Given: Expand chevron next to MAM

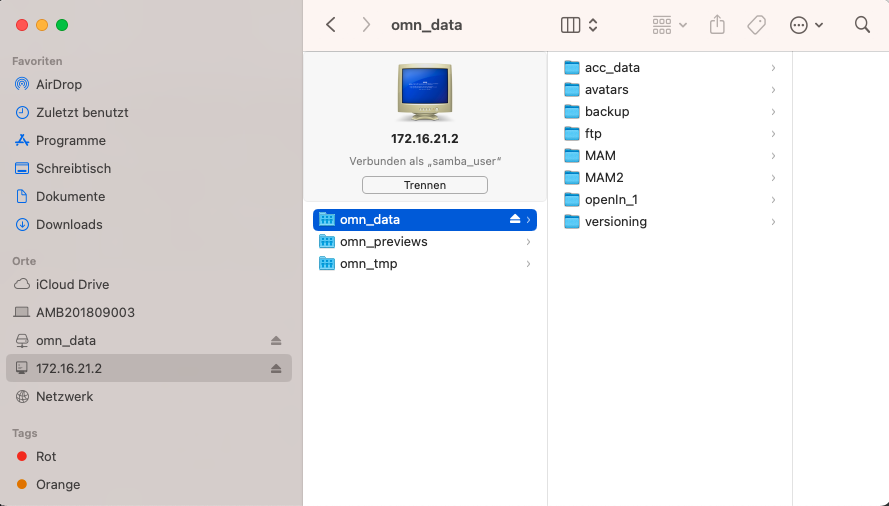Looking at the screenshot, I should [773, 155].
